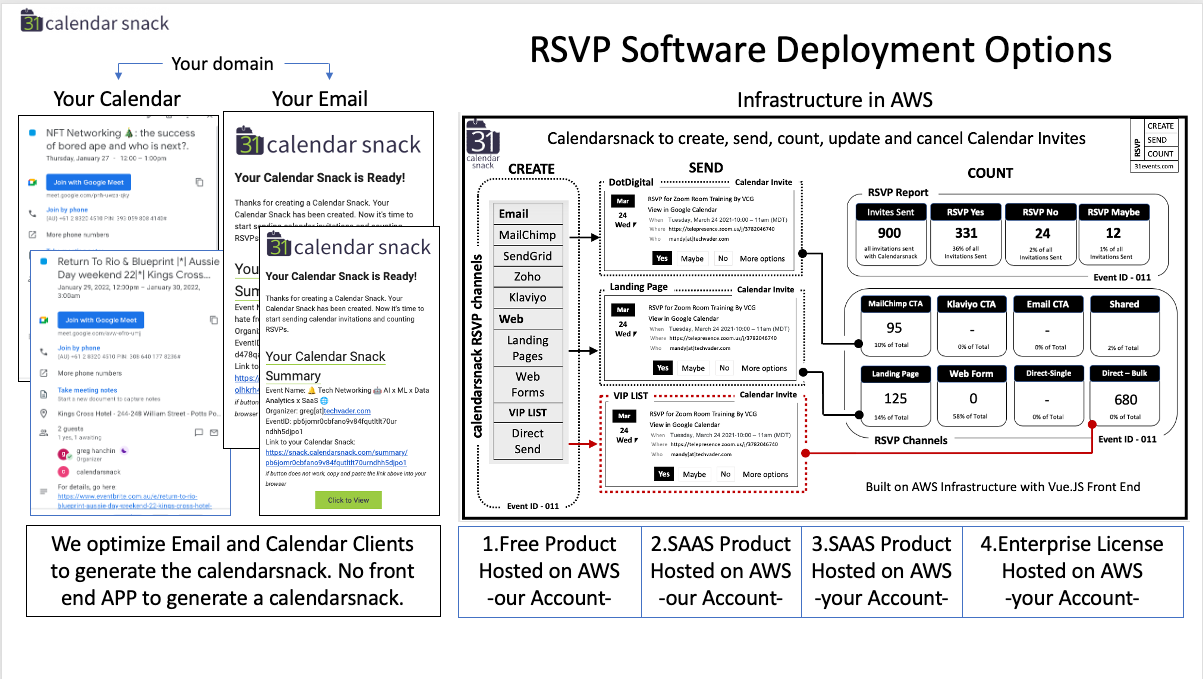Select SendGrid in the CREATE channel list

coord(527,256)
